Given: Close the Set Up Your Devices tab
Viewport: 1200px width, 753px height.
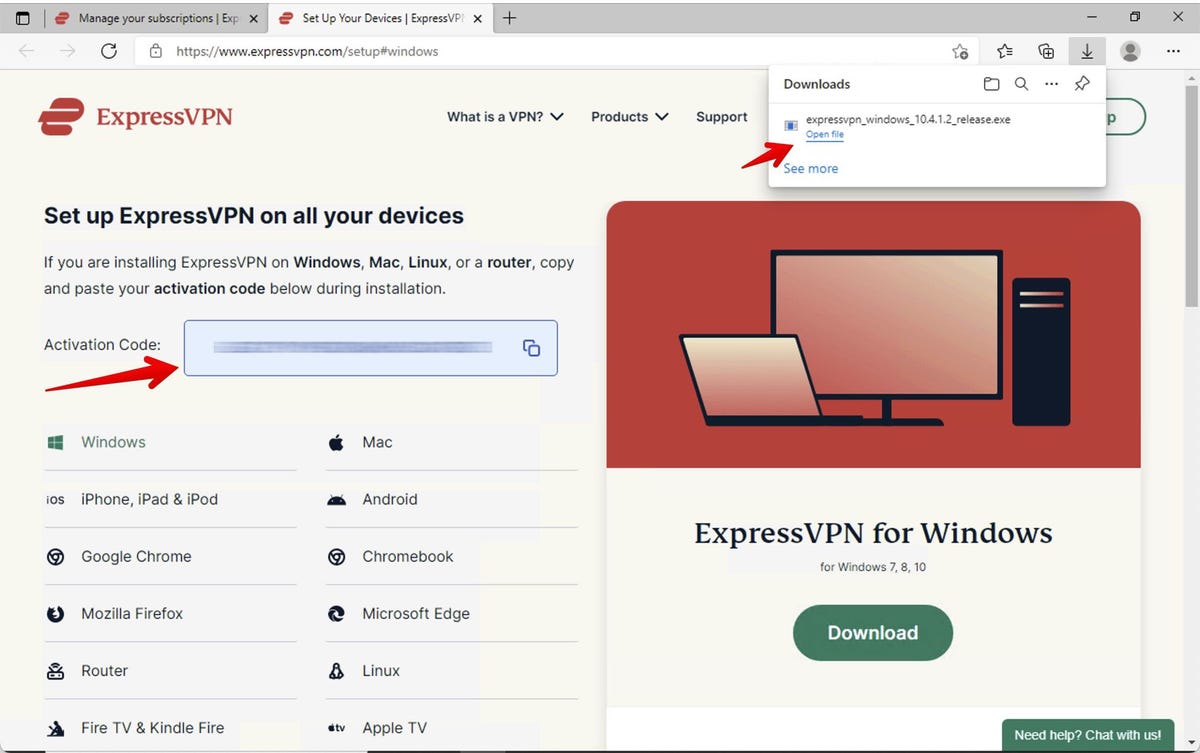Looking at the screenshot, I should tap(478, 18).
